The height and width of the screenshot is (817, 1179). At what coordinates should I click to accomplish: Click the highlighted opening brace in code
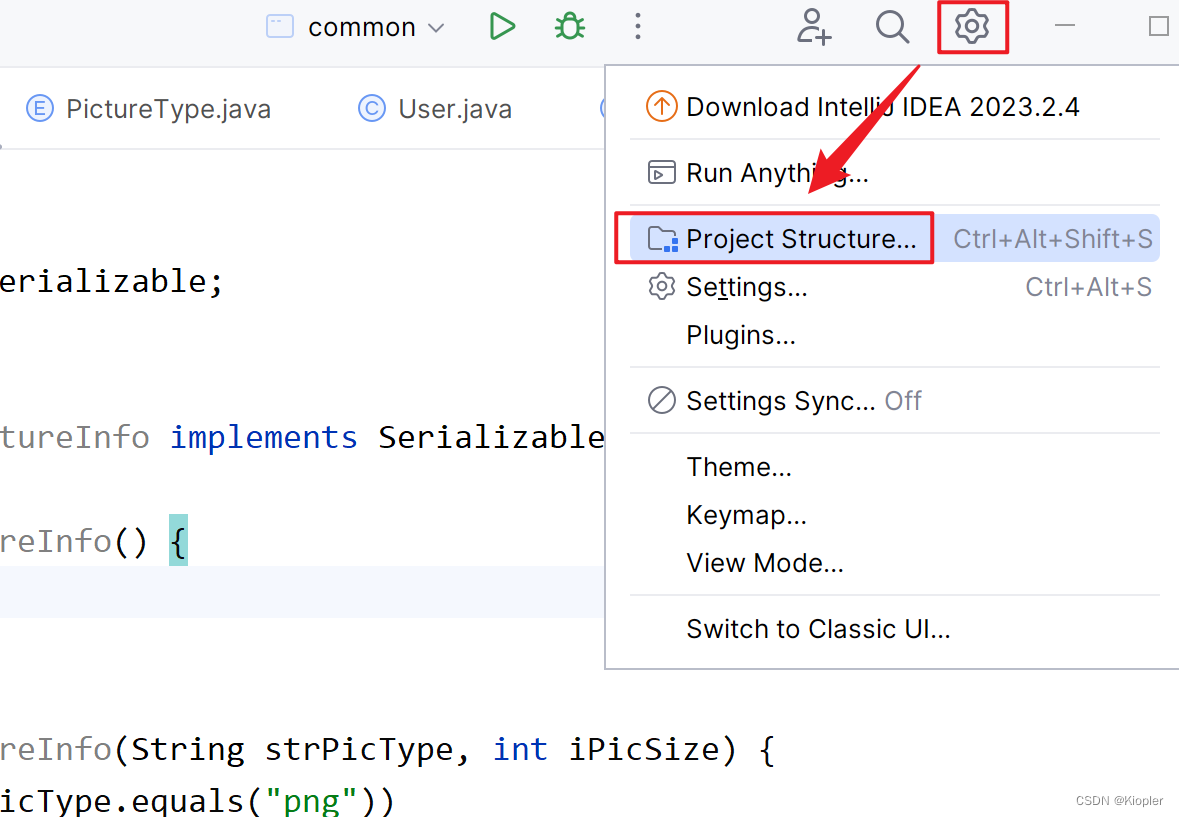(x=178, y=540)
